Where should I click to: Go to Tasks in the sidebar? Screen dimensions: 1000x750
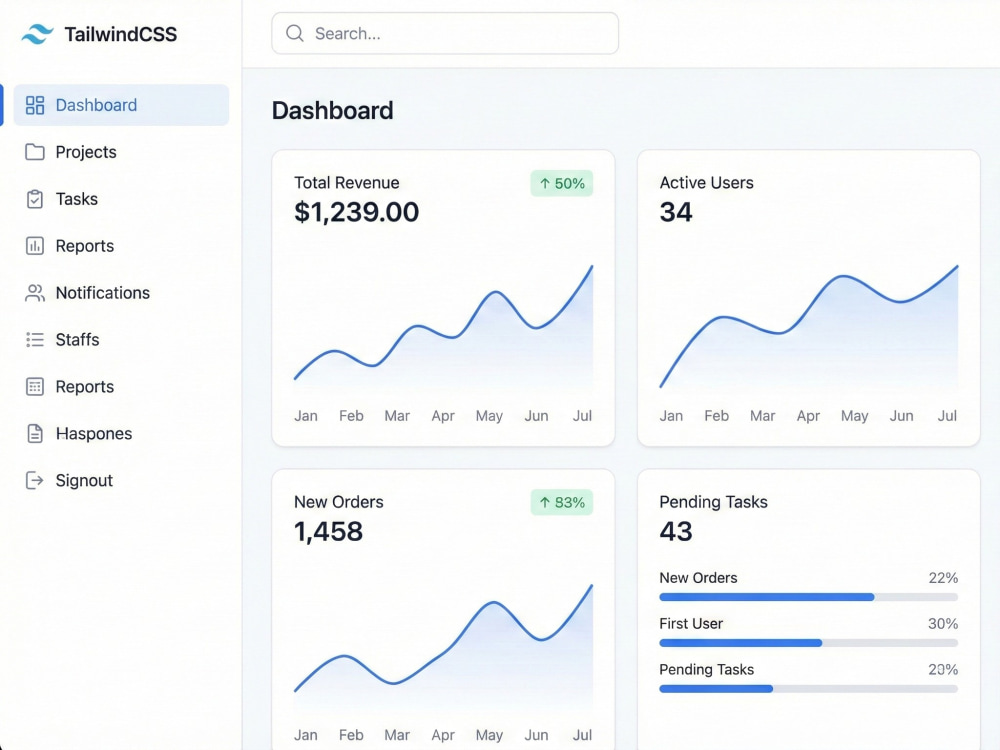pyautogui.click(x=121, y=199)
